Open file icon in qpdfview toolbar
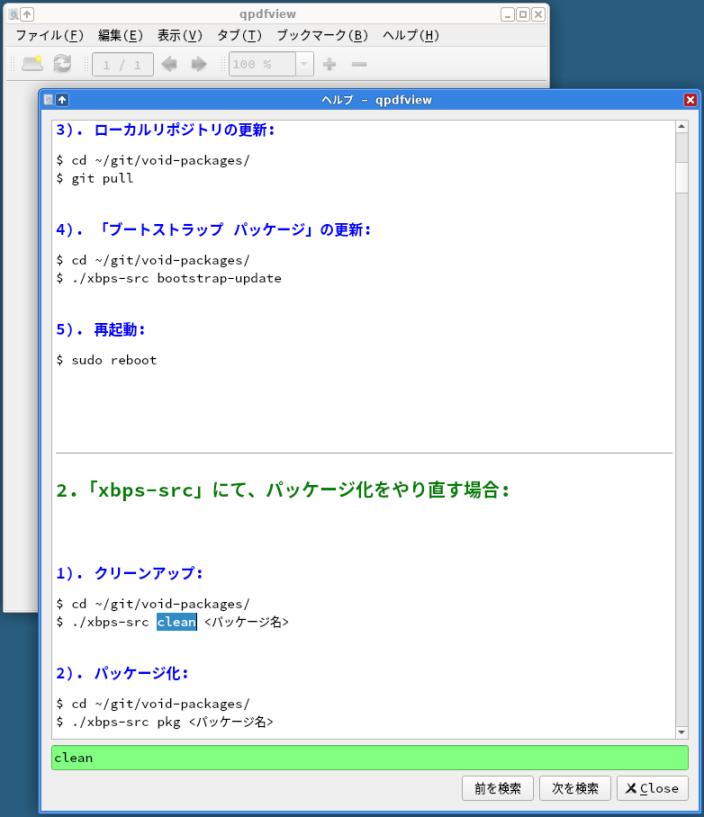 (x=32, y=64)
